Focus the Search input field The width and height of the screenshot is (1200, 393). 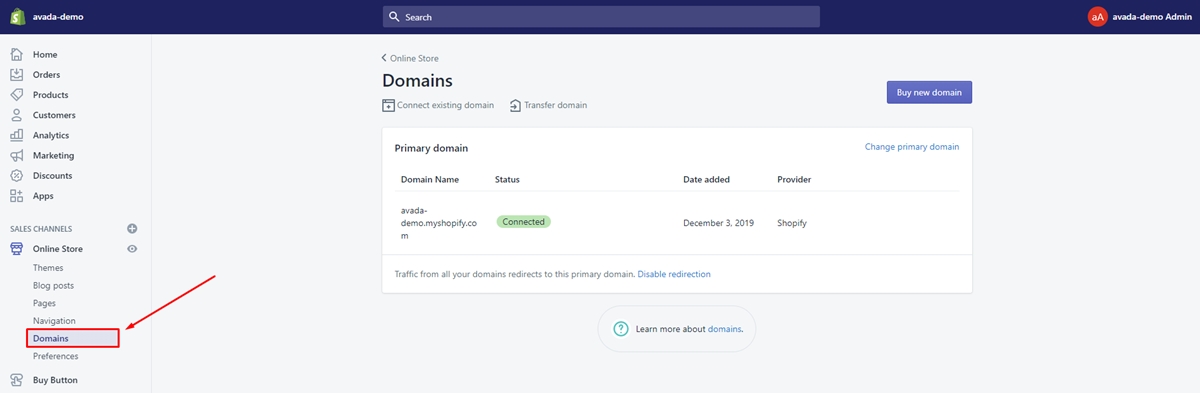601,17
